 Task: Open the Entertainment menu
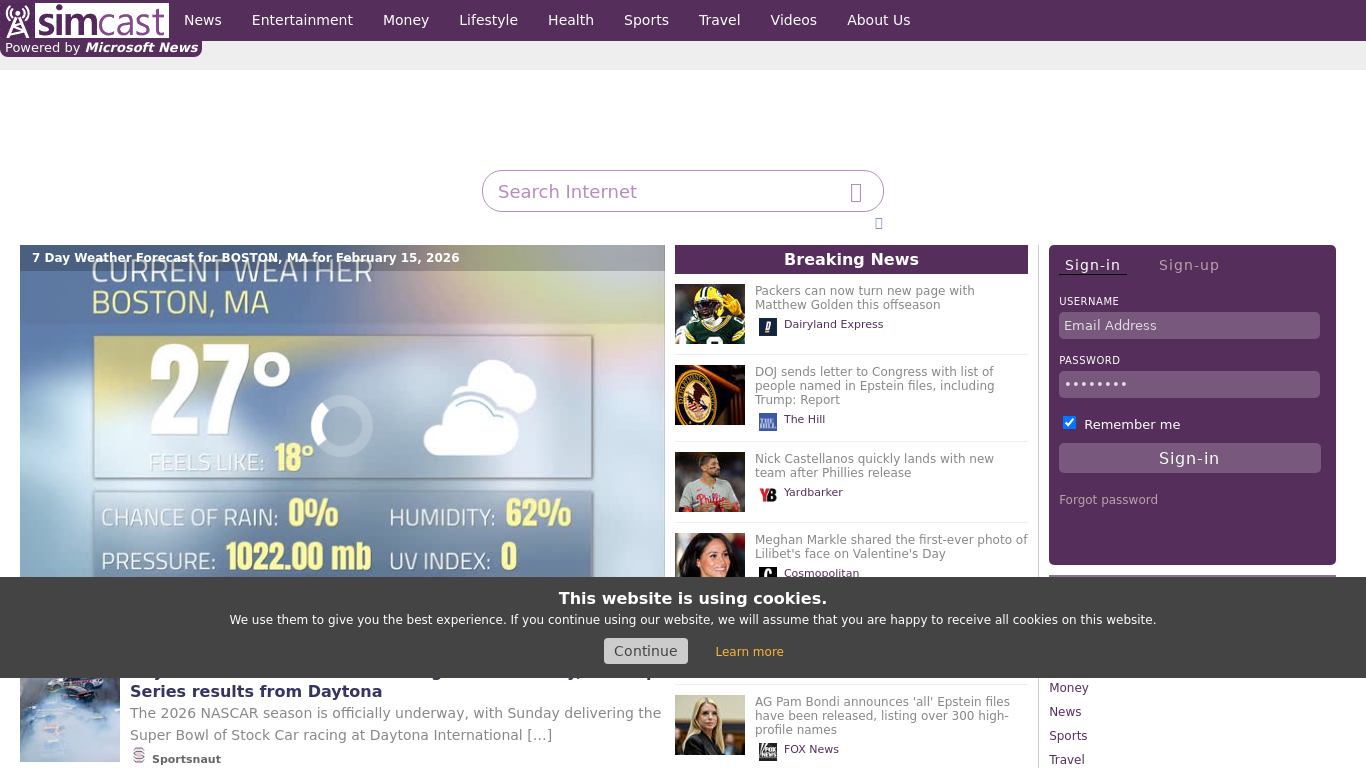302,20
